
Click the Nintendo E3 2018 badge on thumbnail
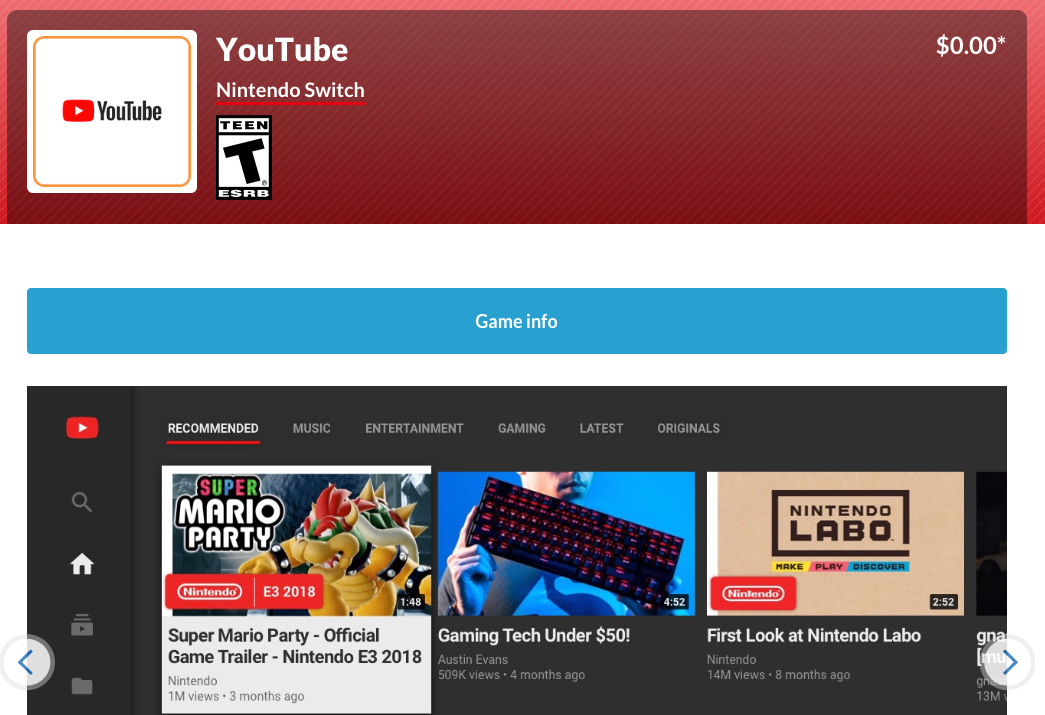click(x=244, y=592)
